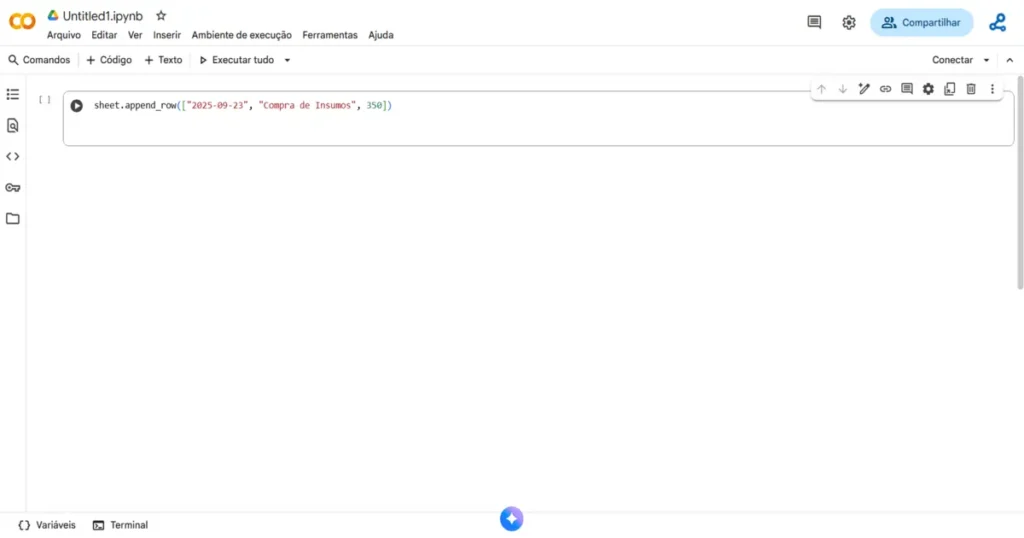Open the Ambiente de execução menu
The image size is (1024, 538).
click(x=242, y=35)
